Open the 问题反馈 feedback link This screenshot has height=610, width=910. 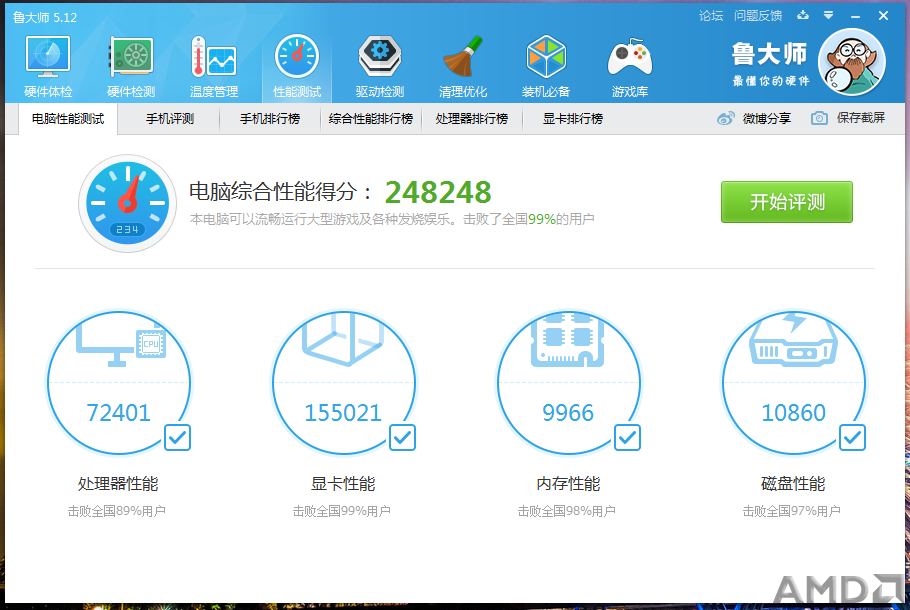tap(758, 16)
